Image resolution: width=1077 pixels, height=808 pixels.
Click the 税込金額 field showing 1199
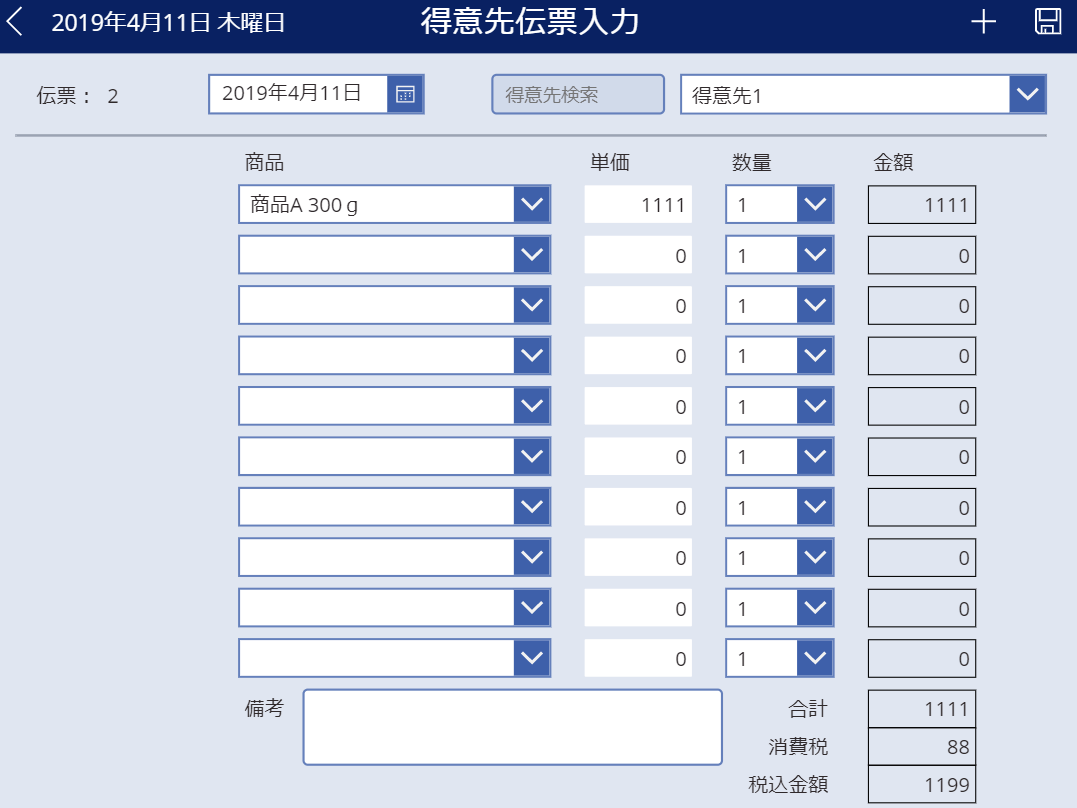921,785
